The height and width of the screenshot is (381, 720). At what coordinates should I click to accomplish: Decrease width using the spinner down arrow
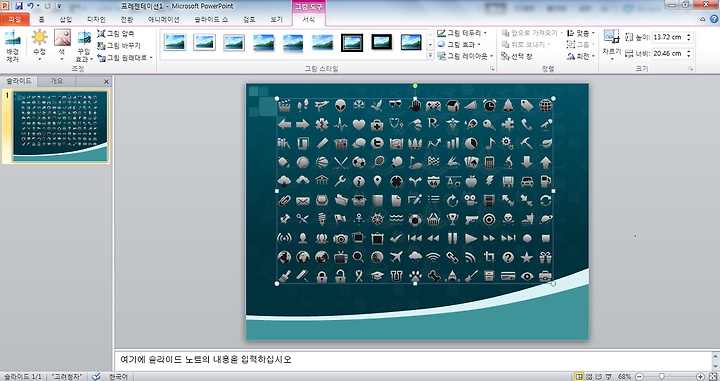coord(689,56)
